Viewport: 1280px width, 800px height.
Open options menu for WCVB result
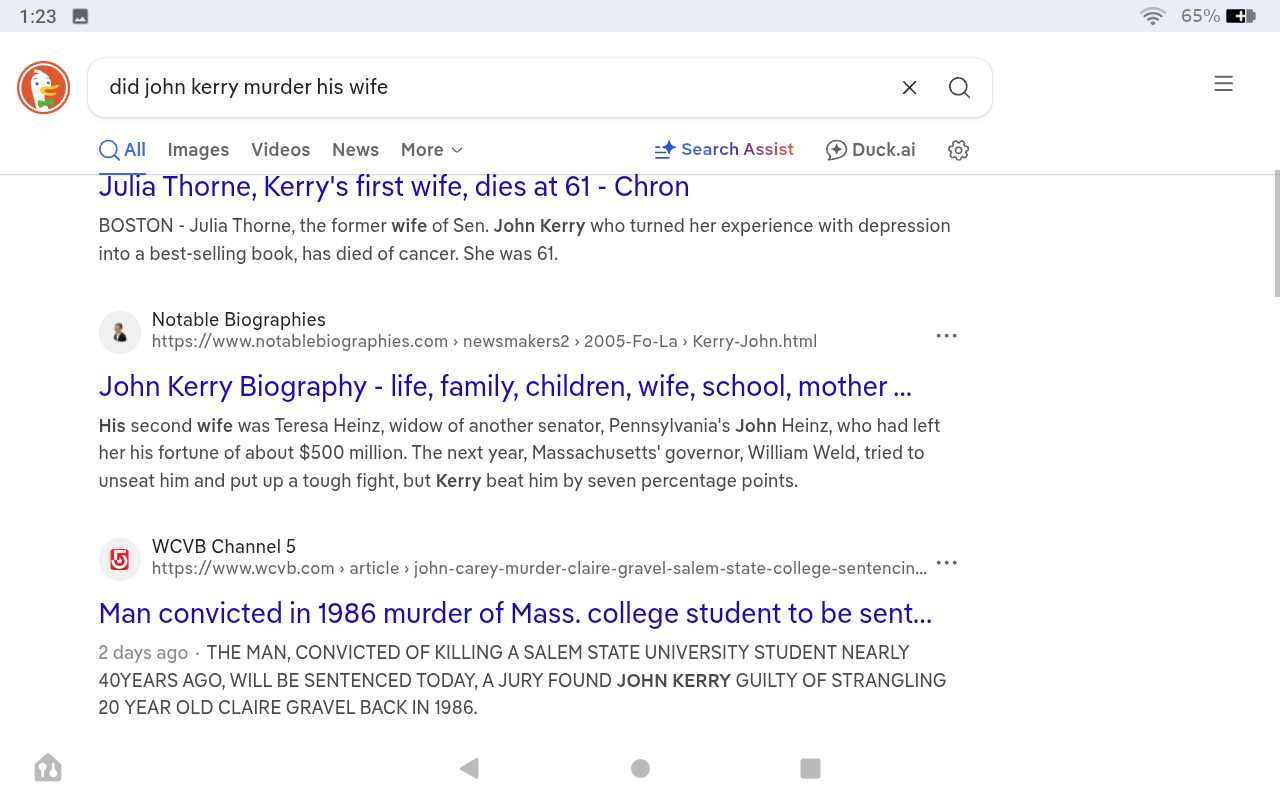click(946, 563)
